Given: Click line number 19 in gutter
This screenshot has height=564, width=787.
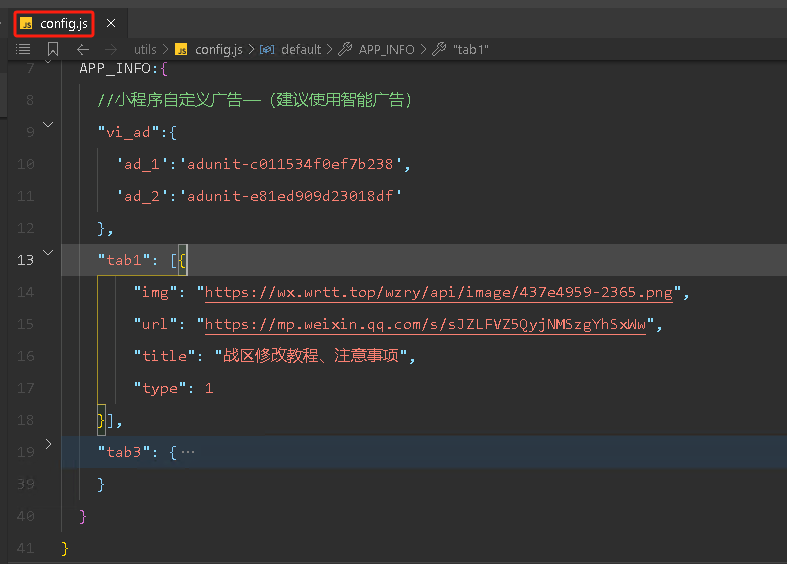Looking at the screenshot, I should pyautogui.click(x=26, y=452).
